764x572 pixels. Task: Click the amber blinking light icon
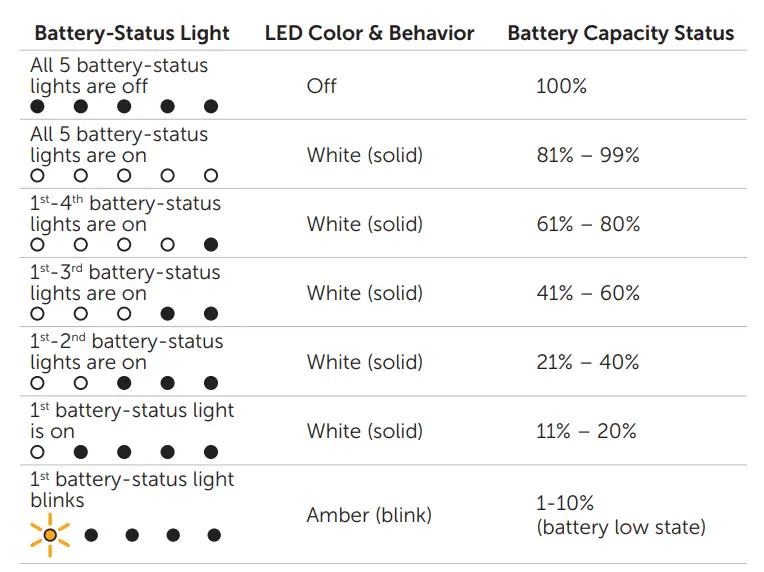(49, 535)
